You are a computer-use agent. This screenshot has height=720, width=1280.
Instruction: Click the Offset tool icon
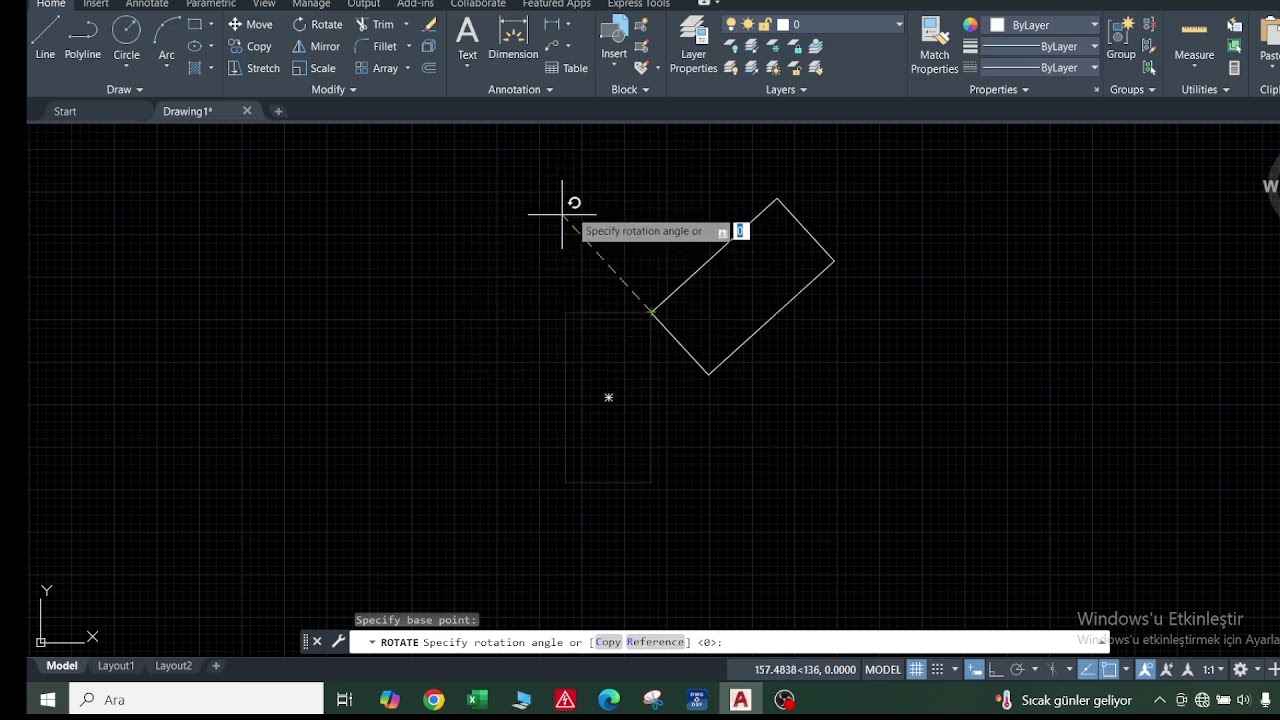429,68
